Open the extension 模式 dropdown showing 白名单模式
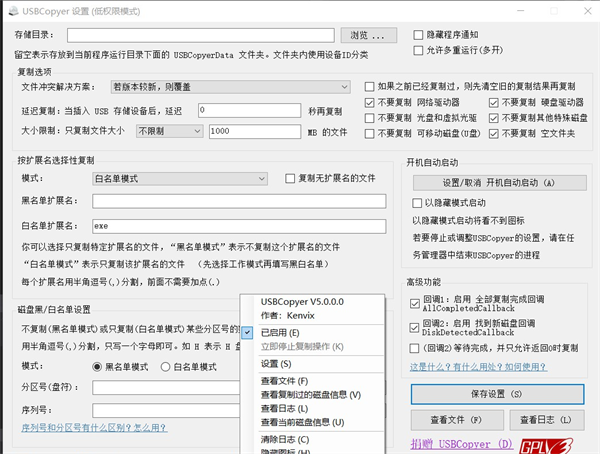 pos(179,179)
